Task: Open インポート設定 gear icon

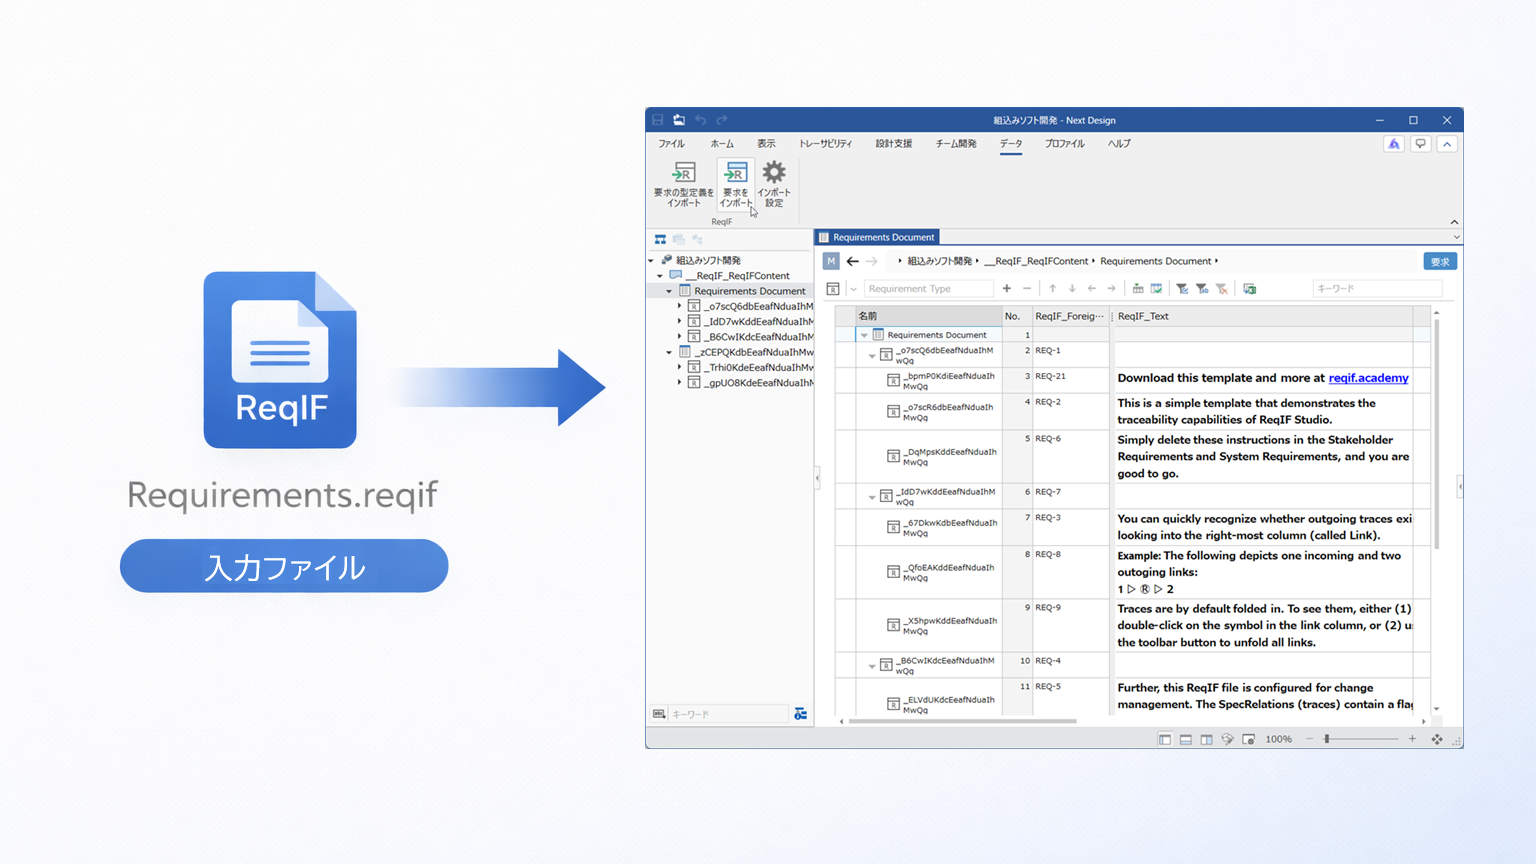Action: point(774,174)
